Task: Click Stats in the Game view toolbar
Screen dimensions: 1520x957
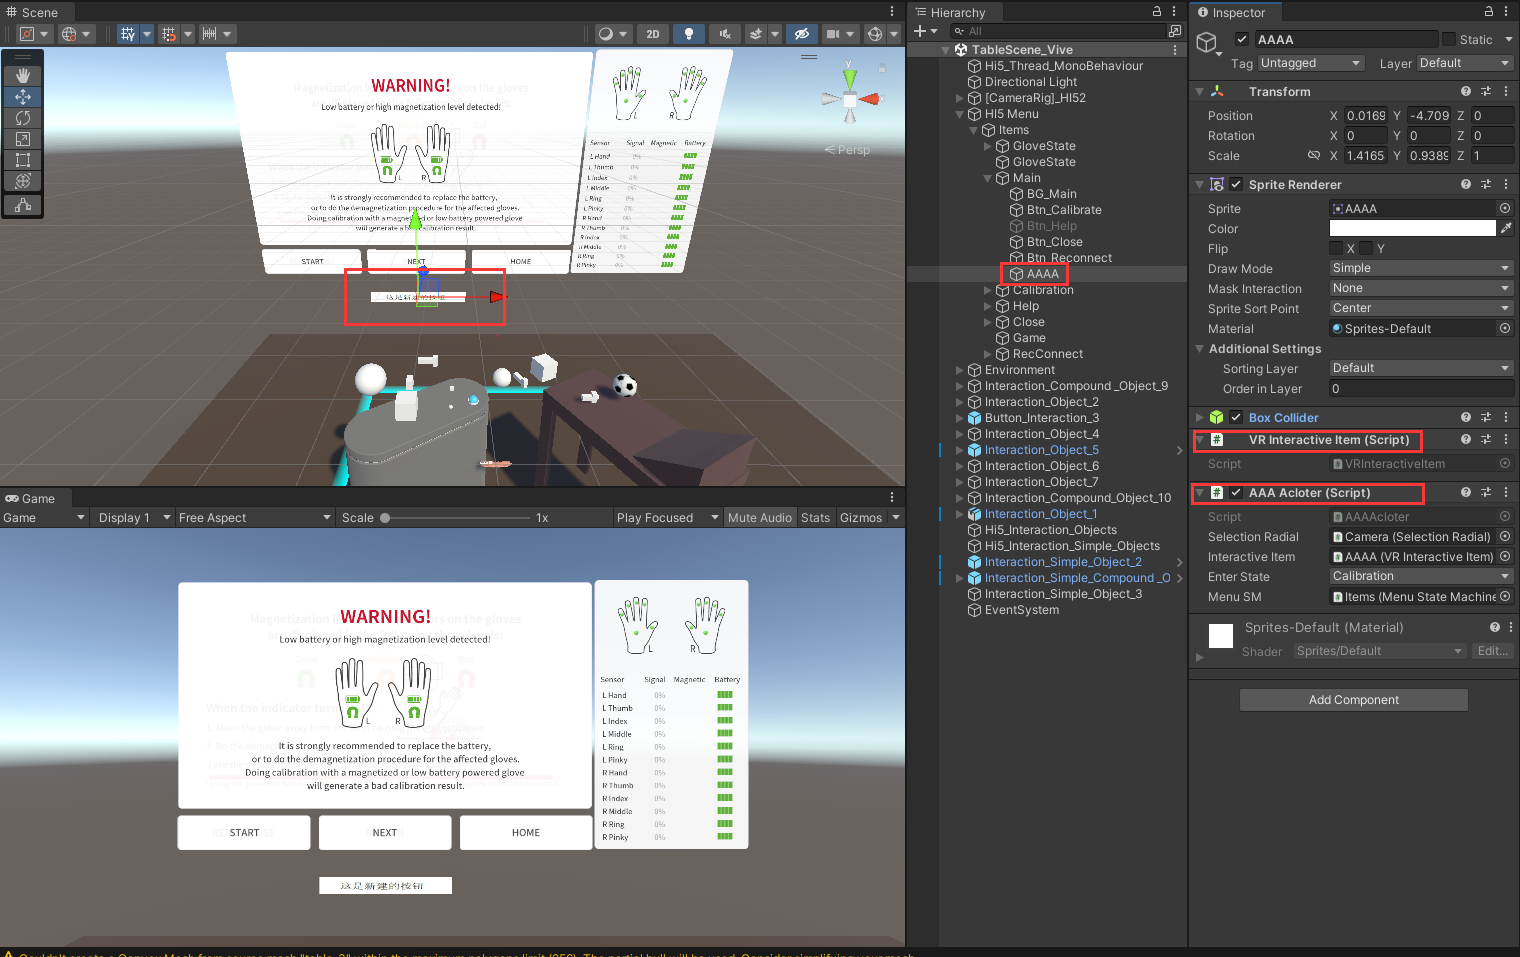Action: point(815,517)
